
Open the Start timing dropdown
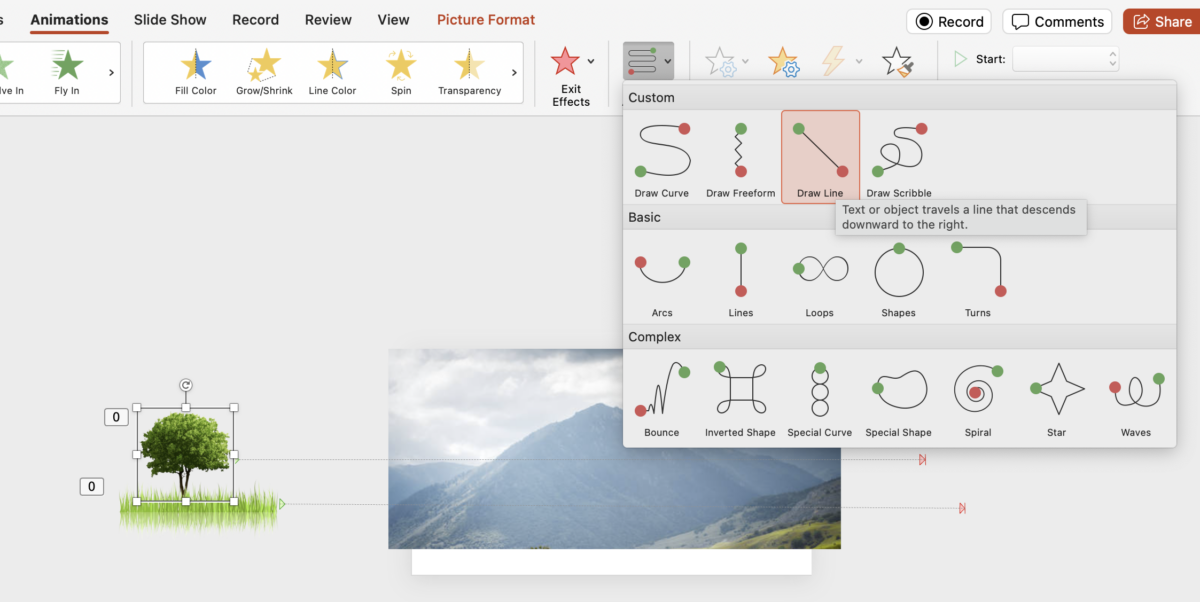tap(1065, 59)
